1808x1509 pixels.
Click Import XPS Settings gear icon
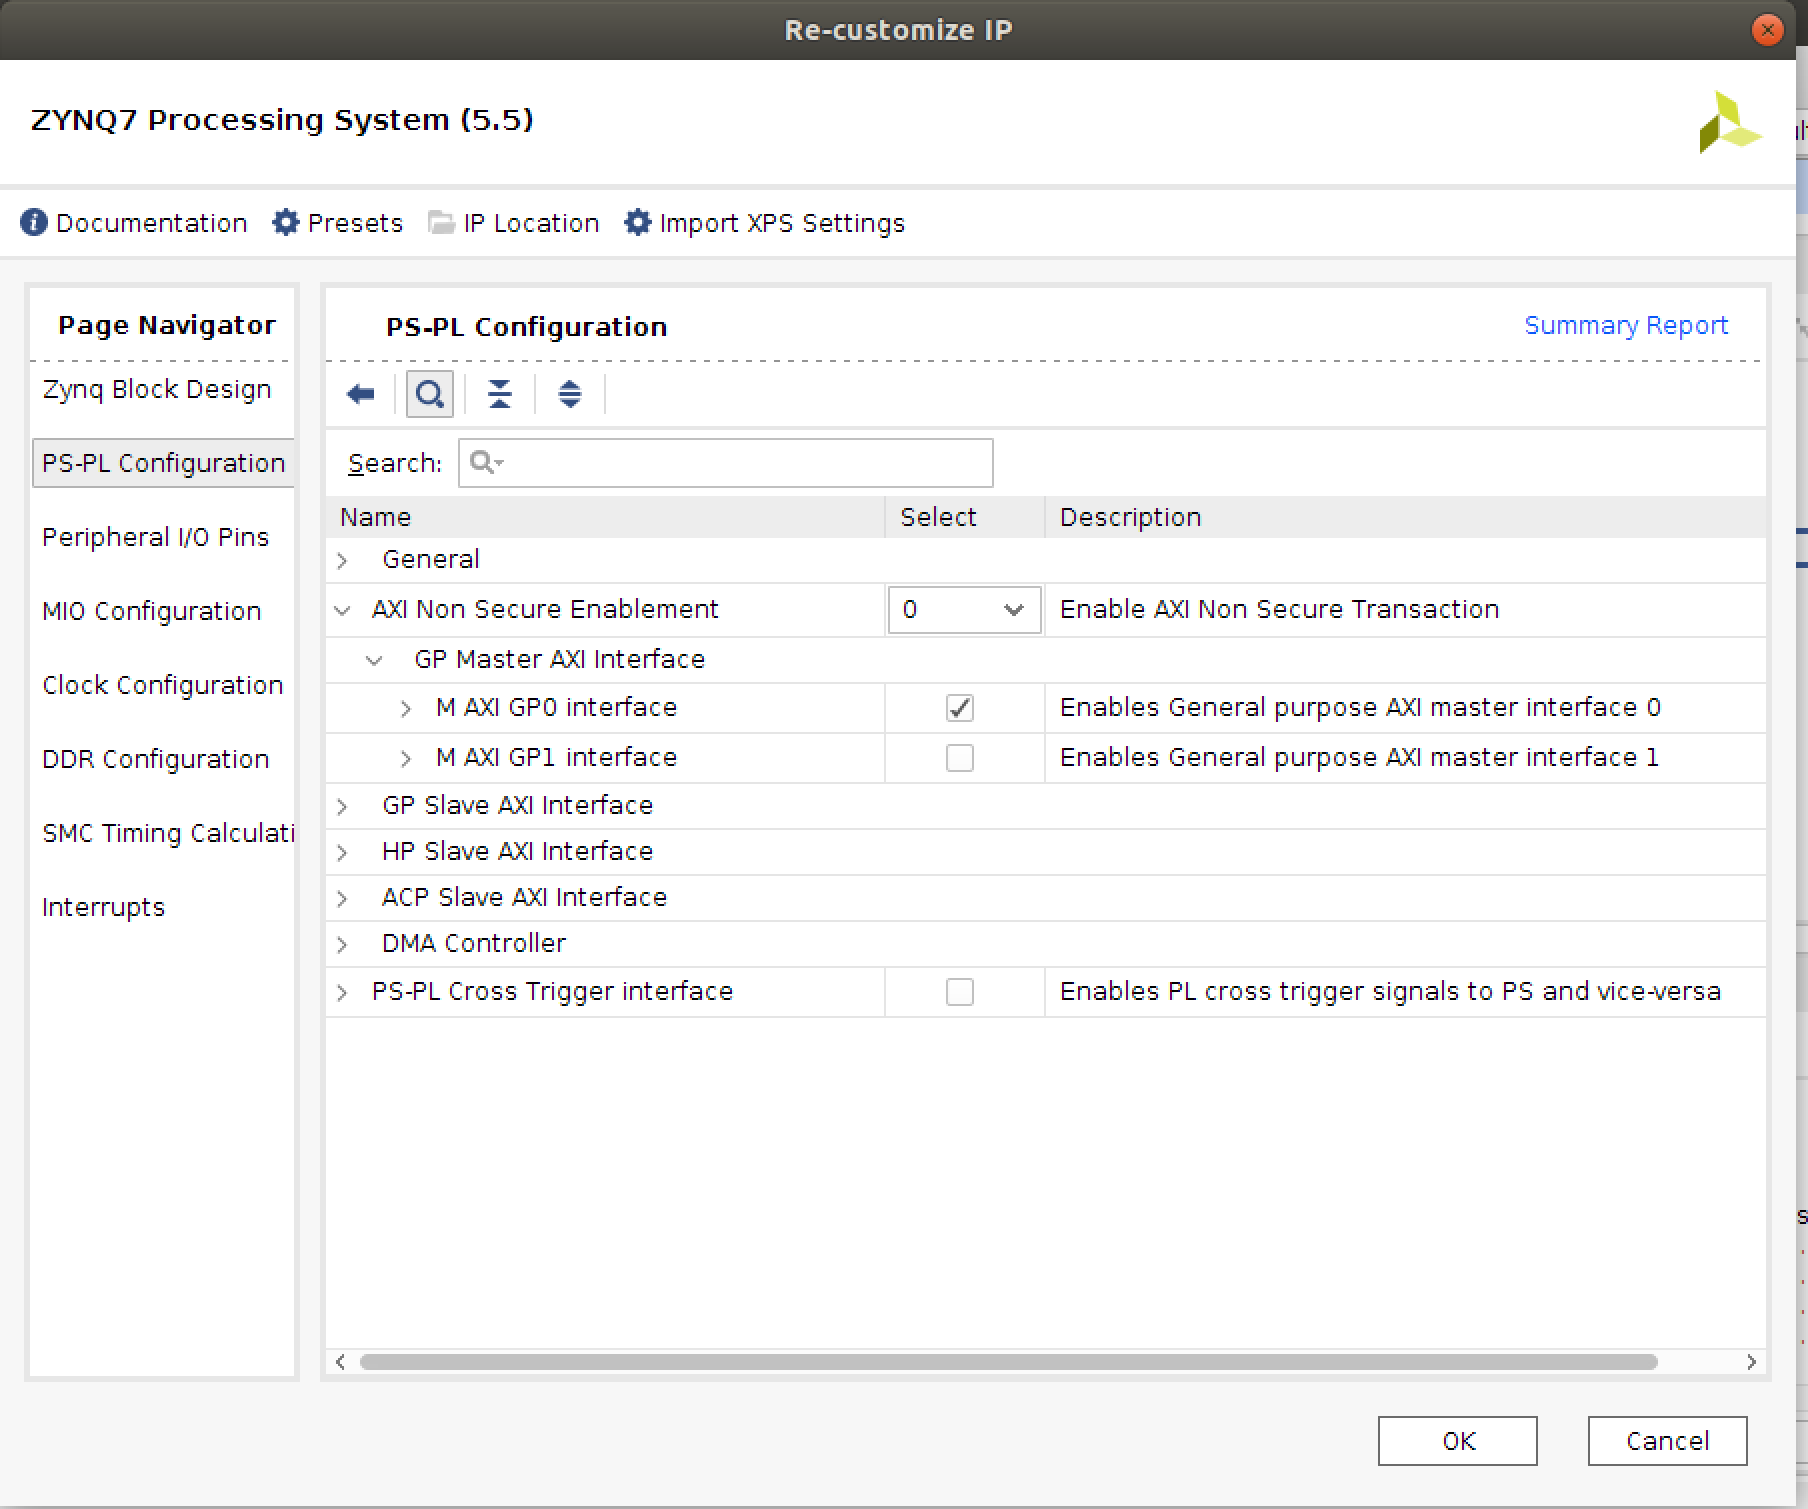[x=637, y=222]
